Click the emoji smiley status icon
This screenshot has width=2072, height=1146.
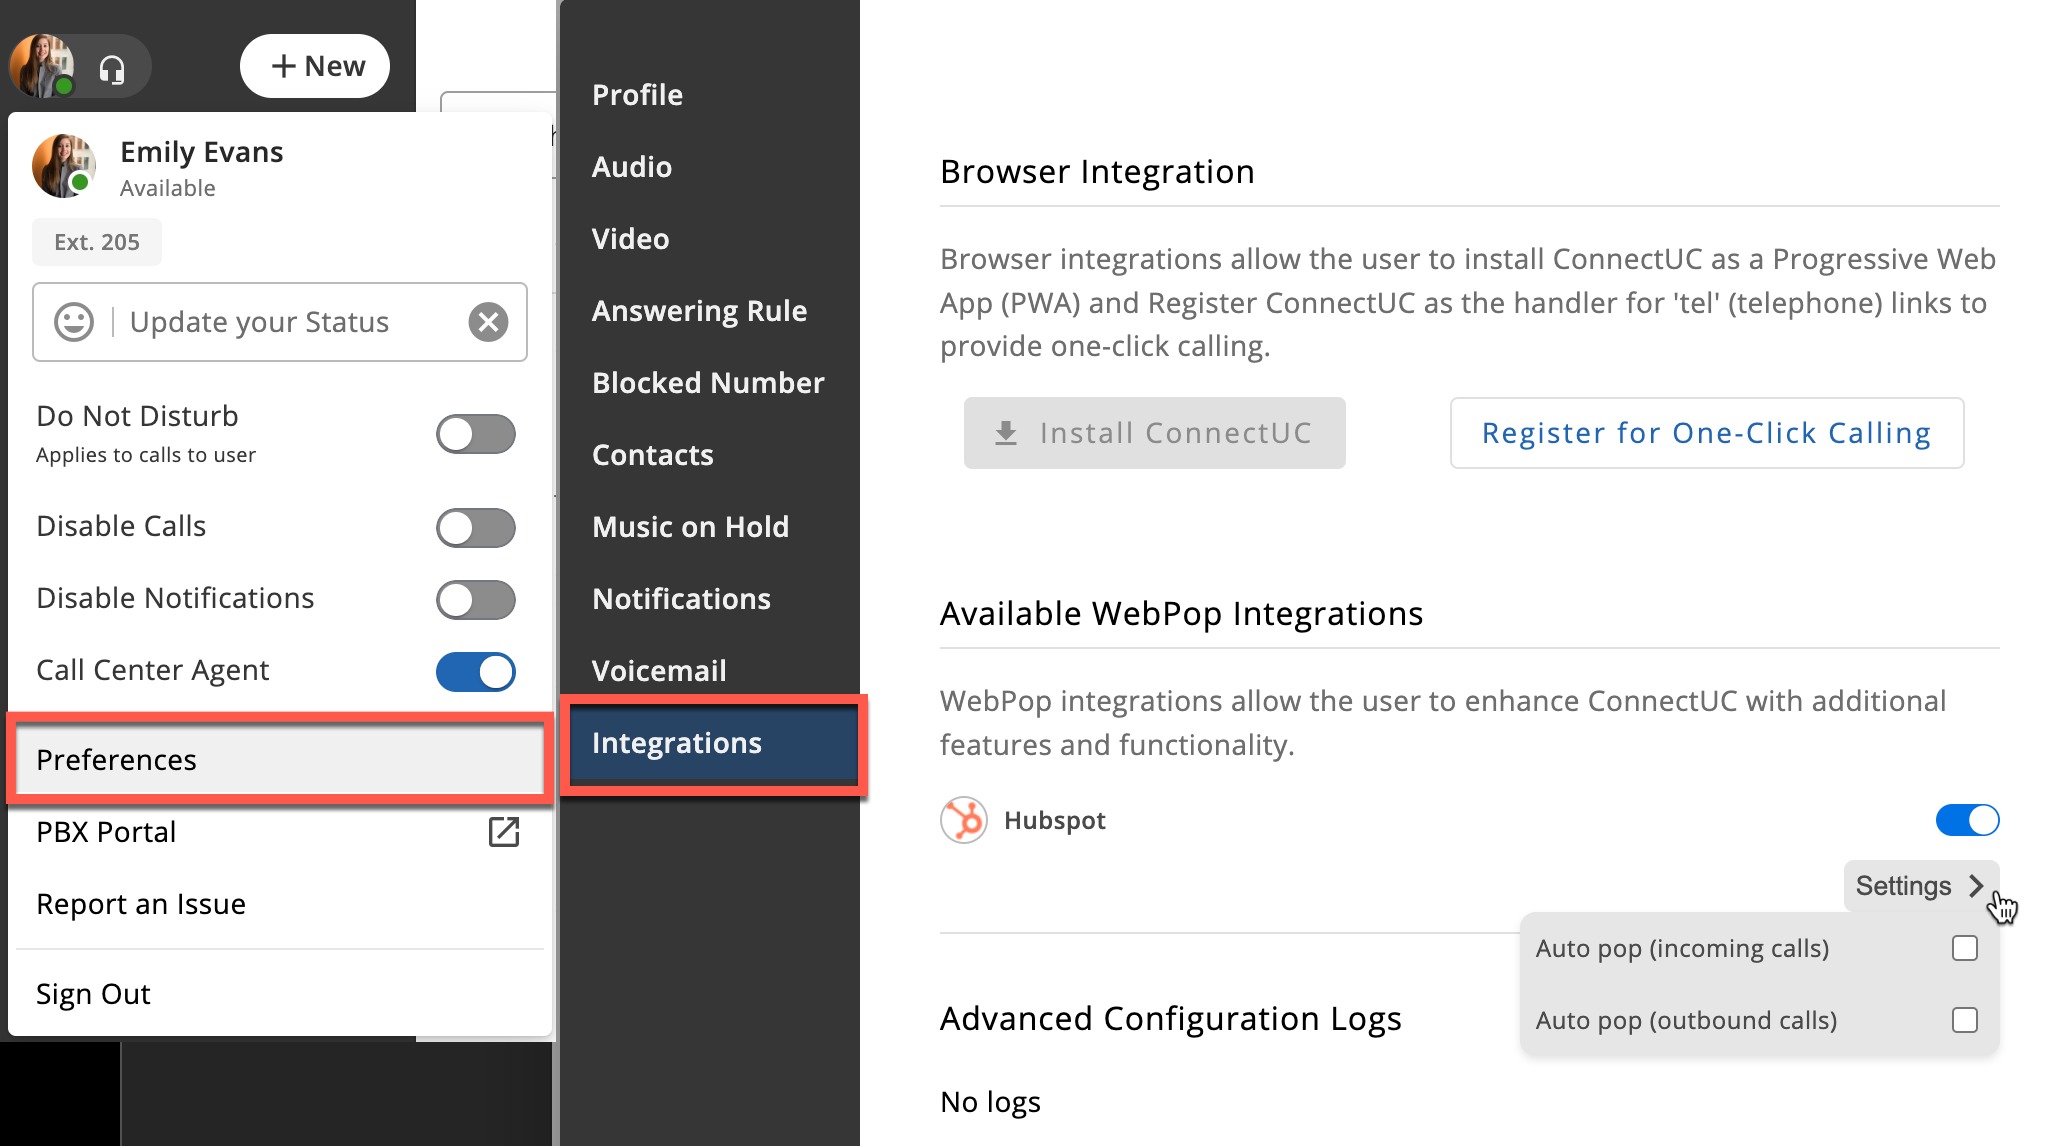pos(74,322)
